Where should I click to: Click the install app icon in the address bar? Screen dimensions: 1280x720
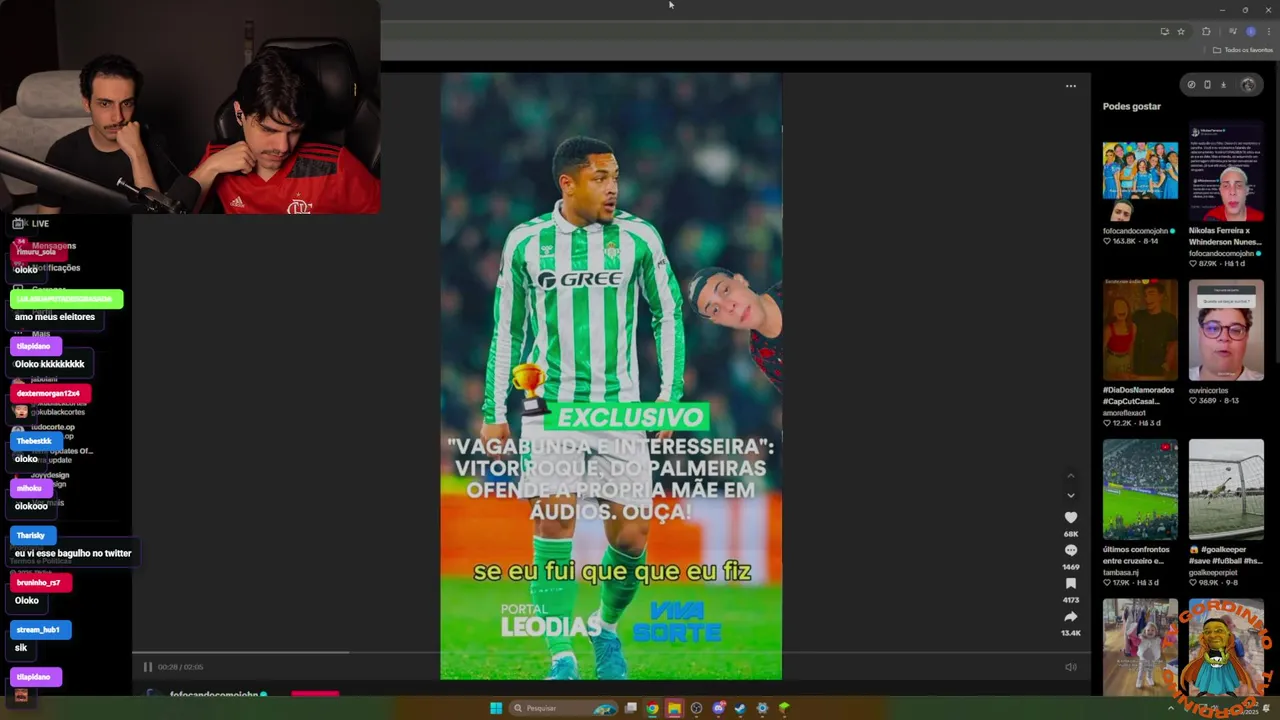click(x=1164, y=32)
